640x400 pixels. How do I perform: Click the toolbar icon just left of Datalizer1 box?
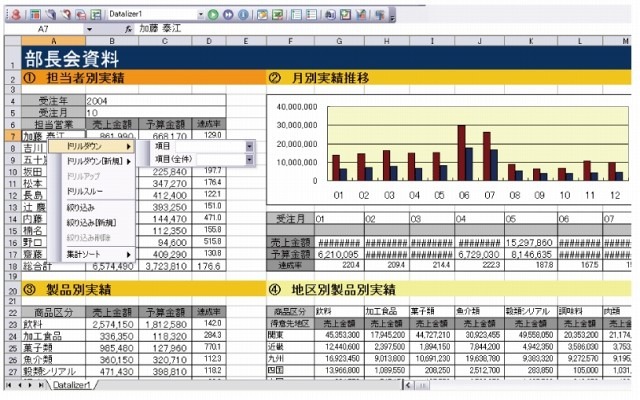point(96,15)
